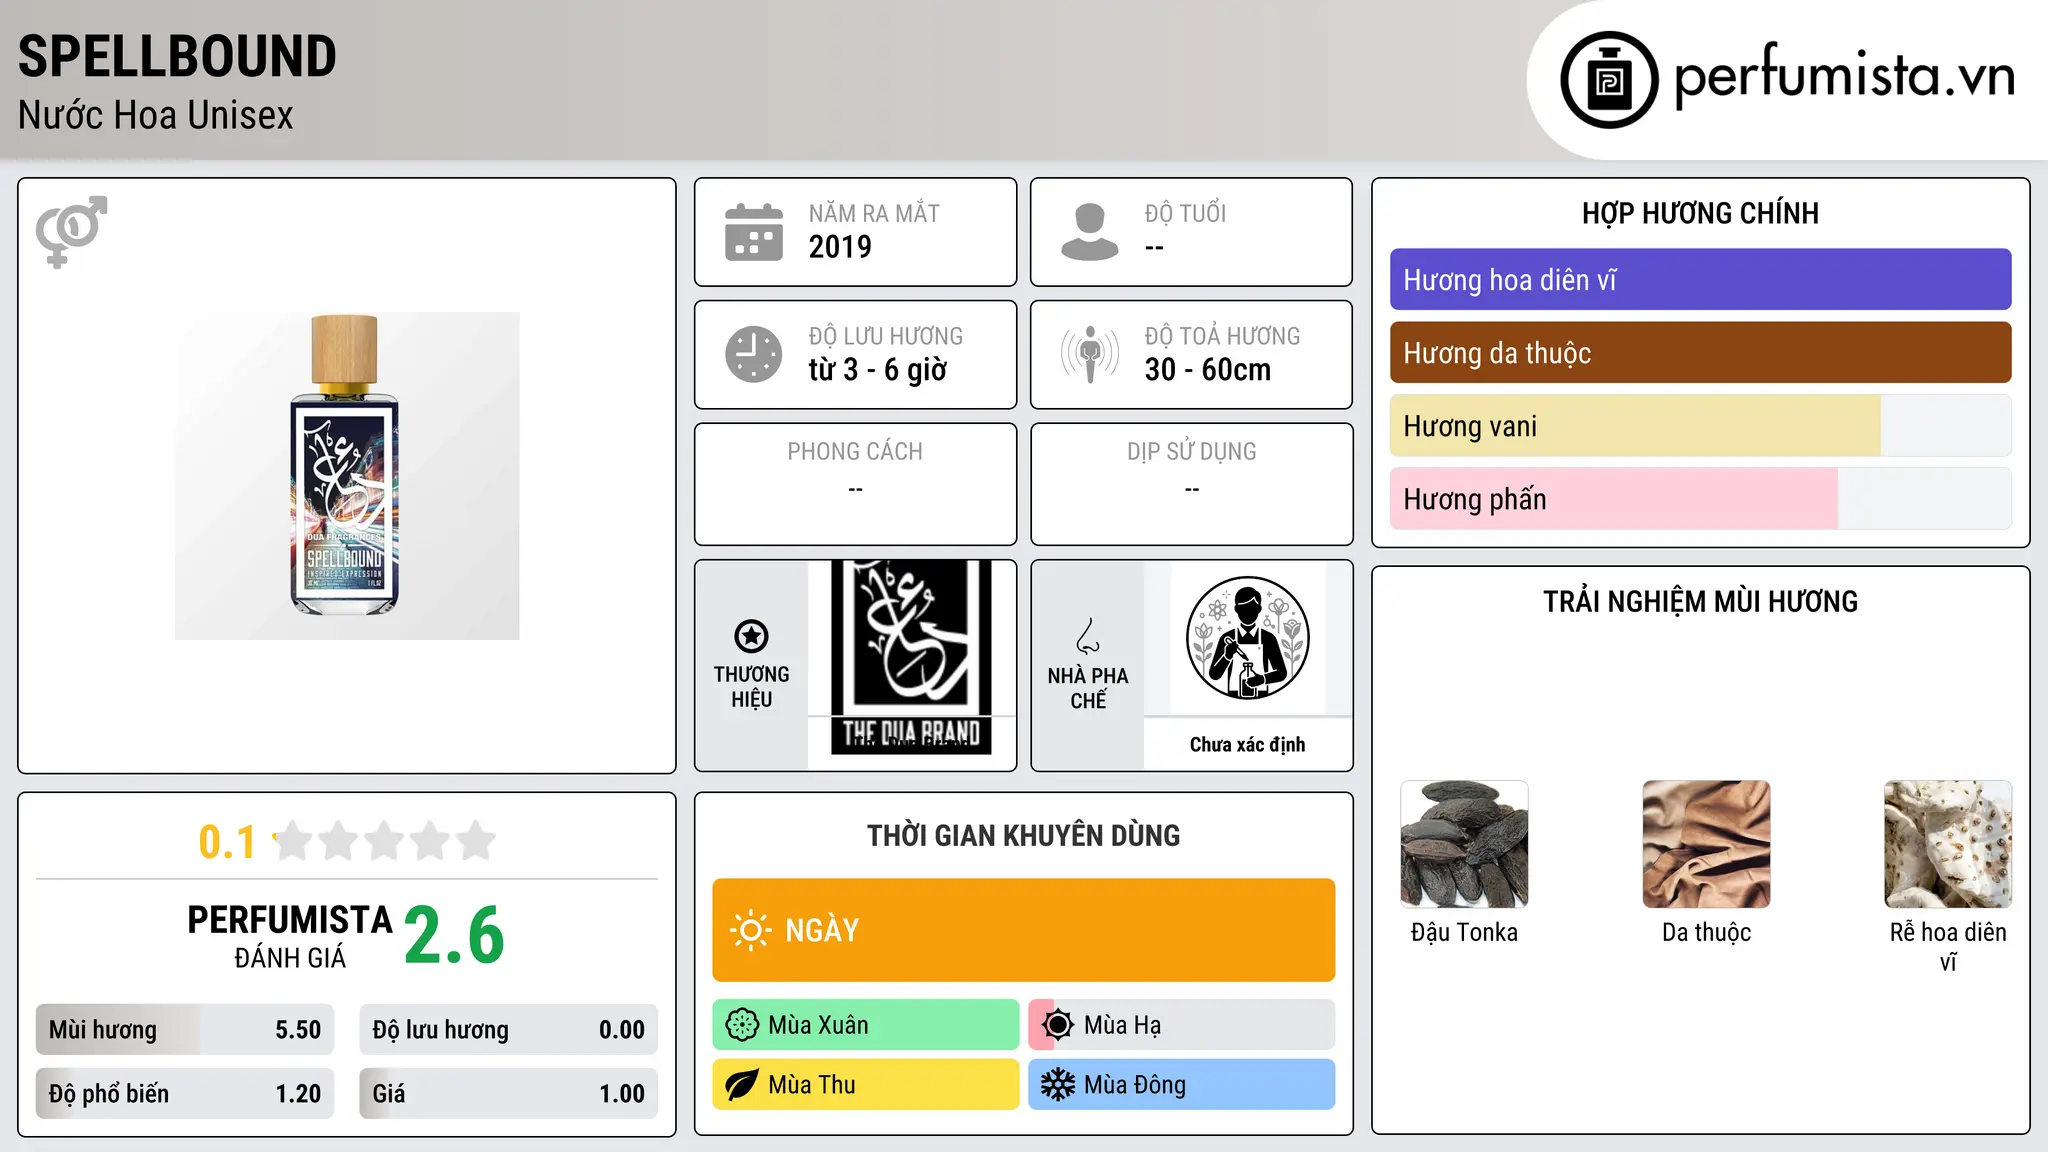The width and height of the screenshot is (2048, 1152).
Task: Click the Da thuộc note label
Action: point(1706,933)
